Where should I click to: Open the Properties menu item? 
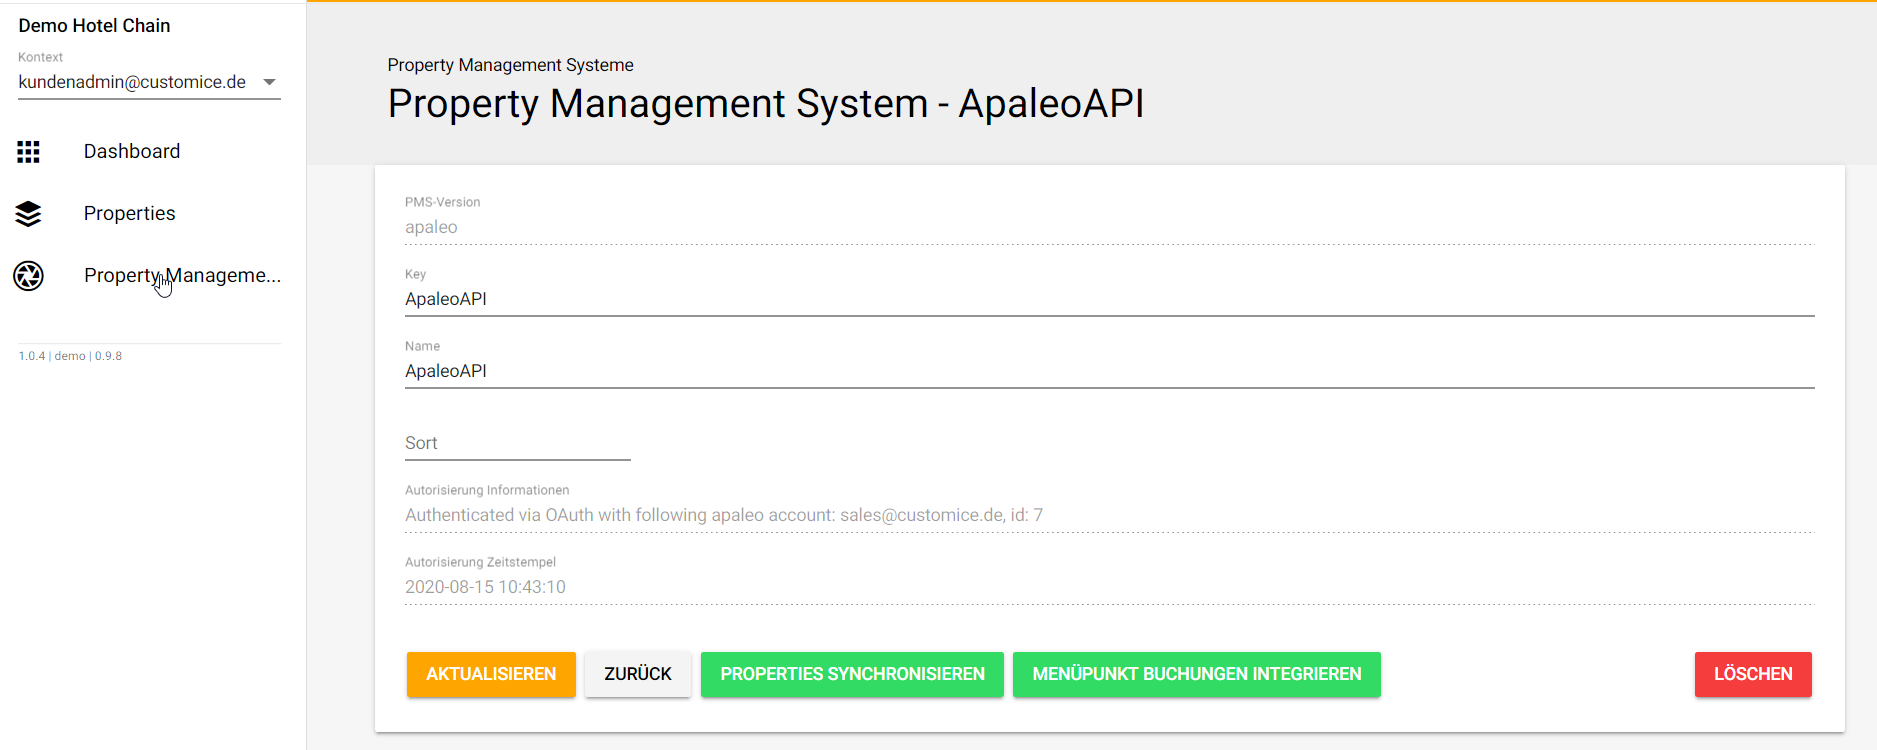pyautogui.click(x=130, y=213)
